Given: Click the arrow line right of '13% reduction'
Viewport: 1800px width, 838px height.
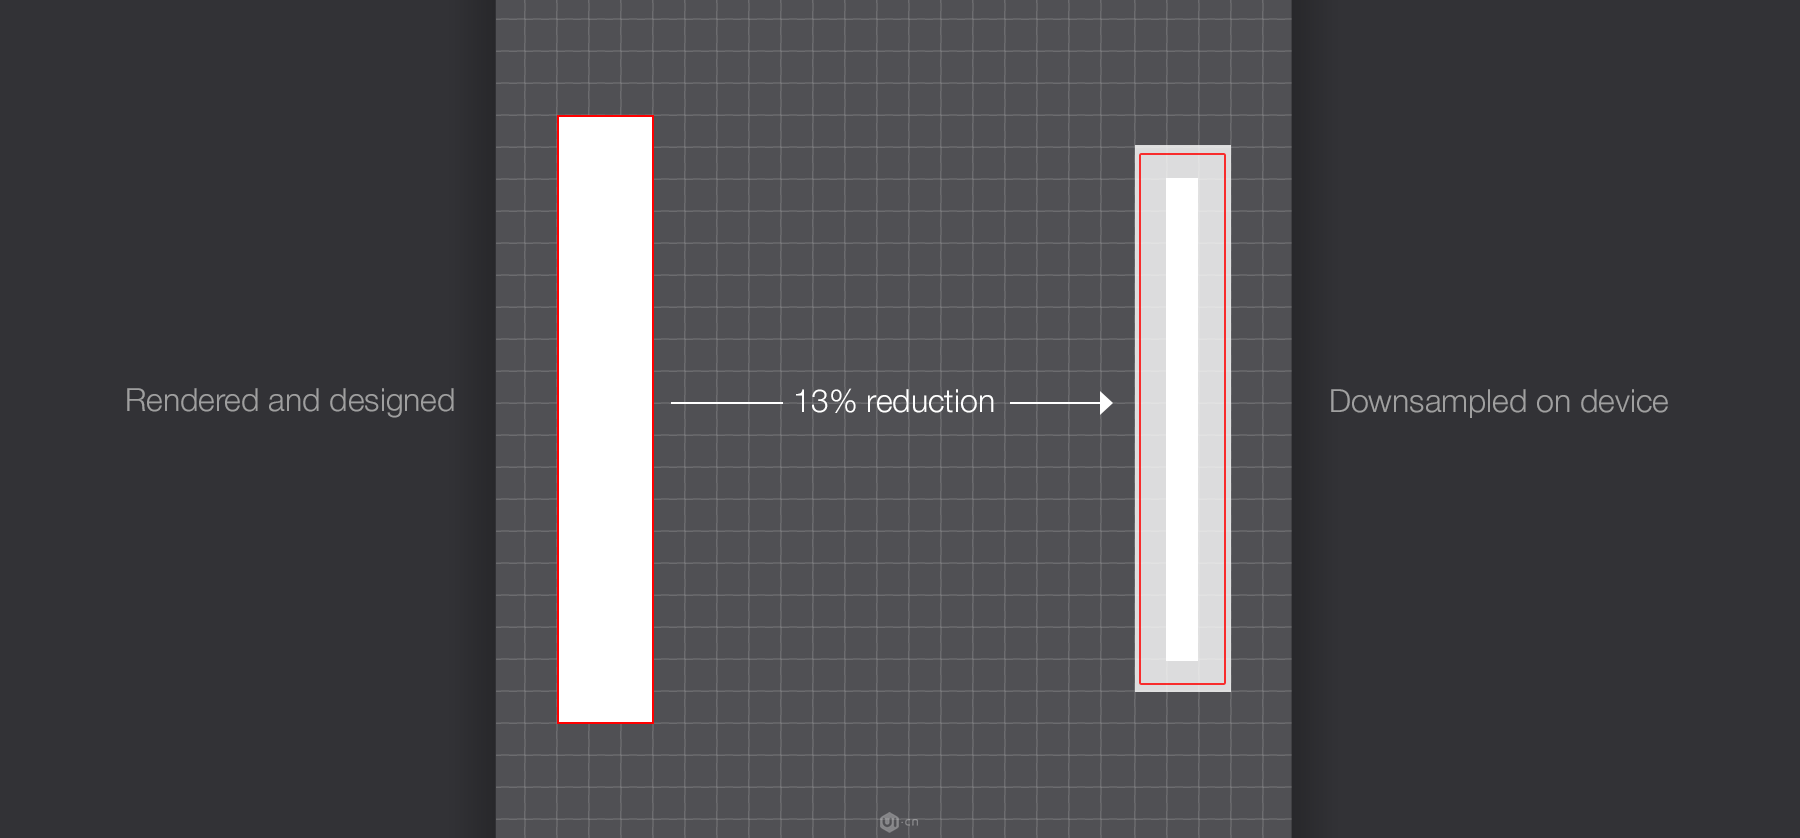Looking at the screenshot, I should (x=1055, y=403).
